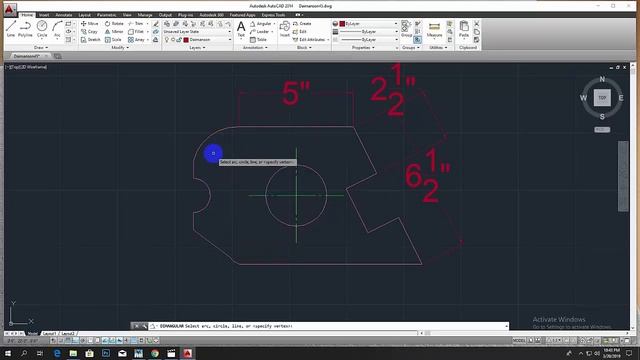The height and width of the screenshot is (360, 640).
Task: Expand the Block panel
Action: pos(304,48)
